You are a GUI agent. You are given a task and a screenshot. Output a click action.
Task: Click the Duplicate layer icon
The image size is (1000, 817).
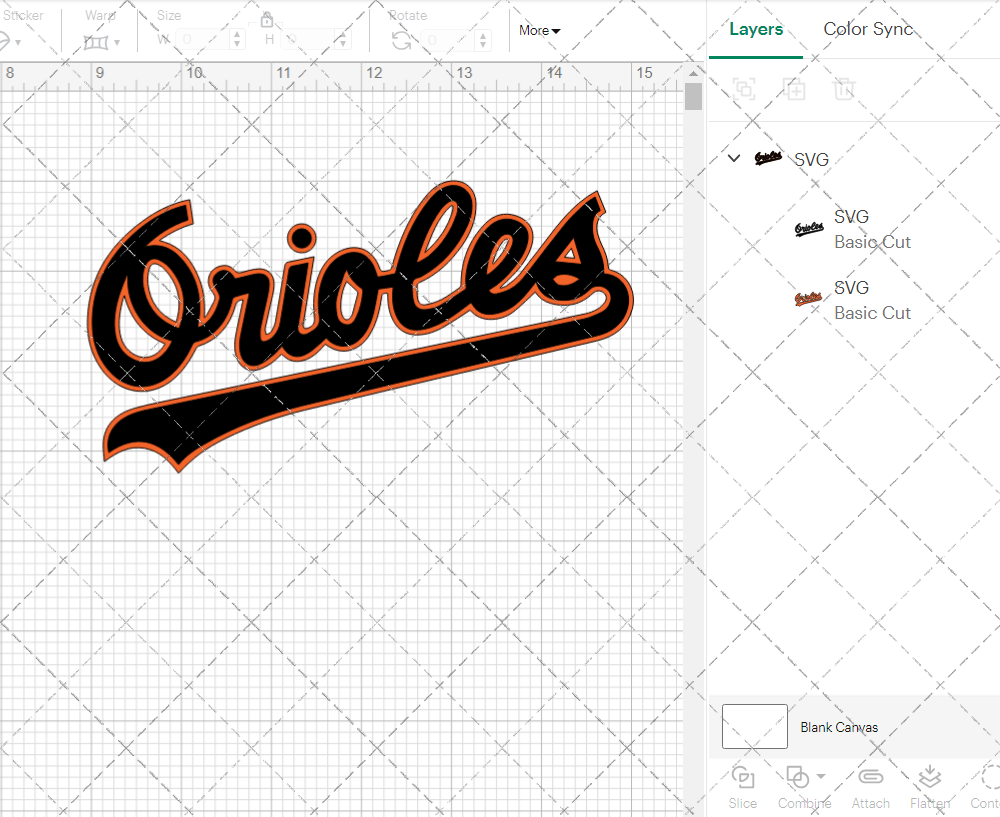(794, 89)
